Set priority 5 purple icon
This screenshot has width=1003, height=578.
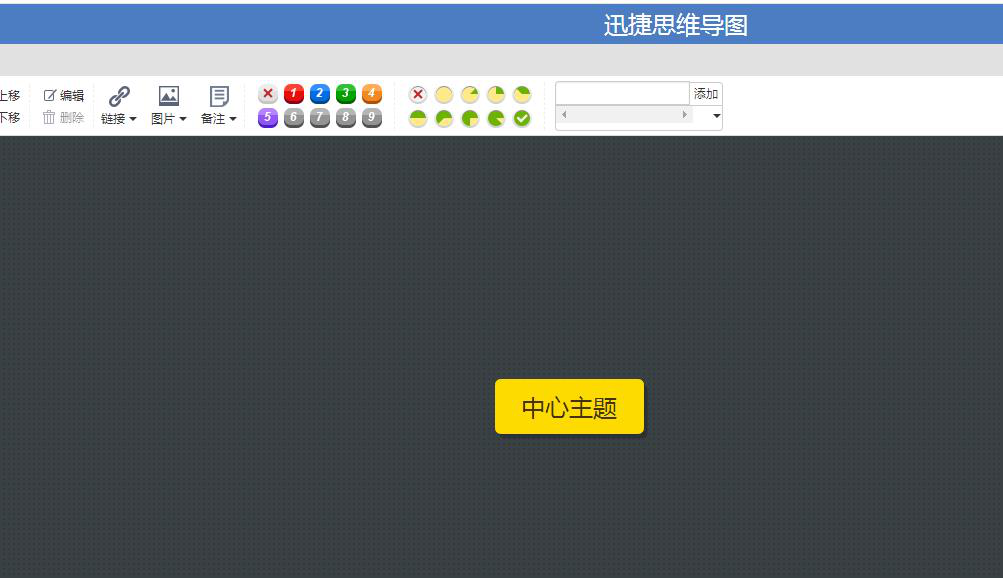pos(268,118)
